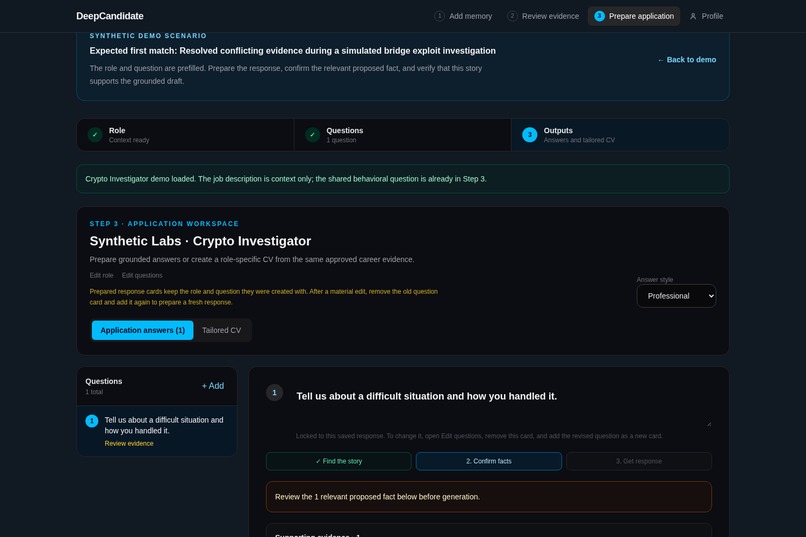Open the Outputs step in progress bar
This screenshot has height=537, width=806.
pyautogui.click(x=620, y=135)
